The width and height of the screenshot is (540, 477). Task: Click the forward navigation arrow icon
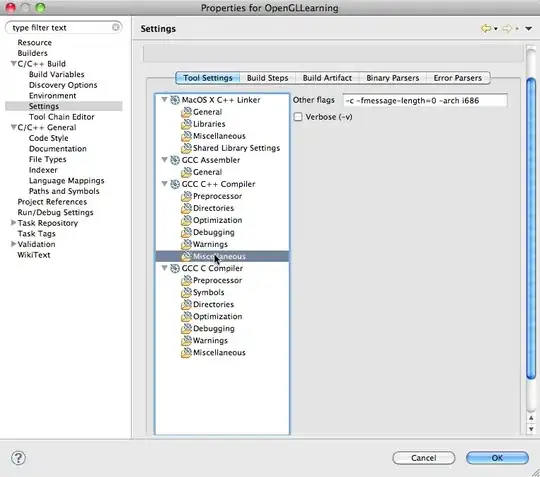[x=507, y=29]
